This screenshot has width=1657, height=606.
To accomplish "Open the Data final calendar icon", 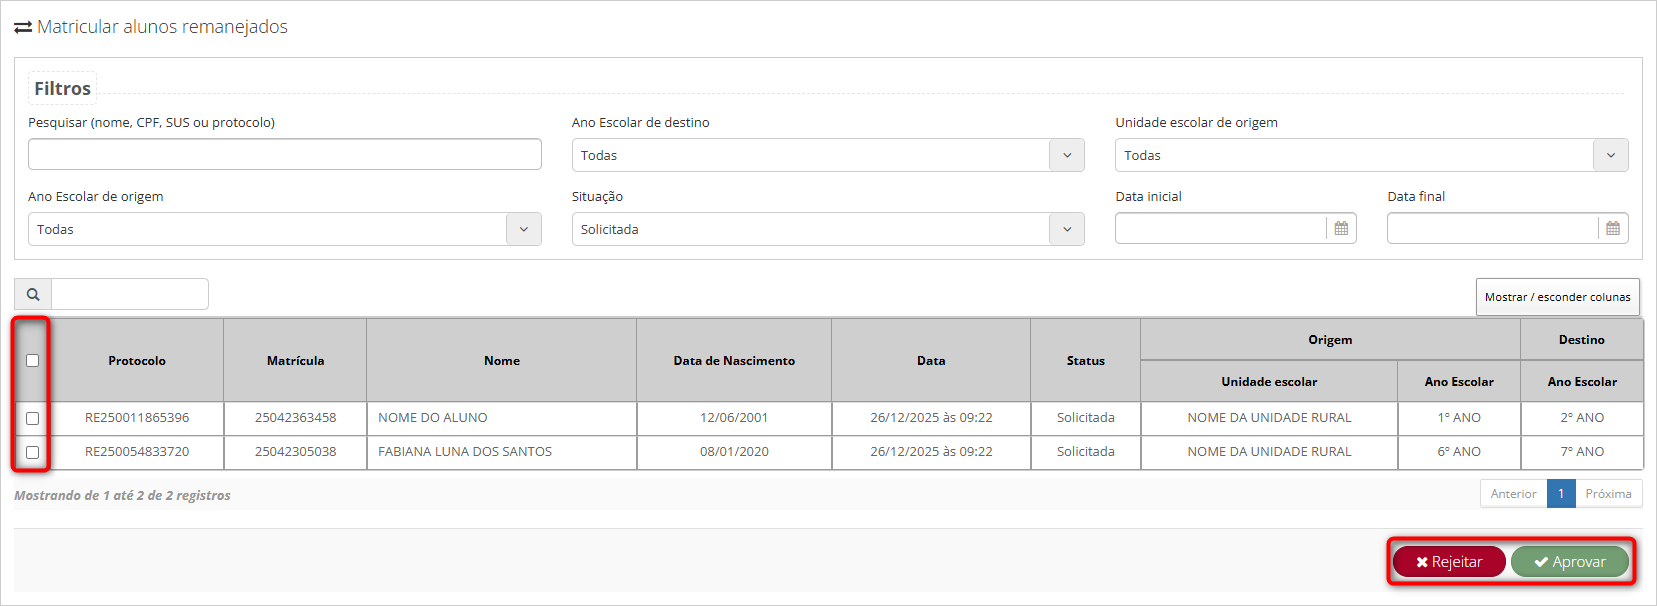I will click(x=1612, y=229).
